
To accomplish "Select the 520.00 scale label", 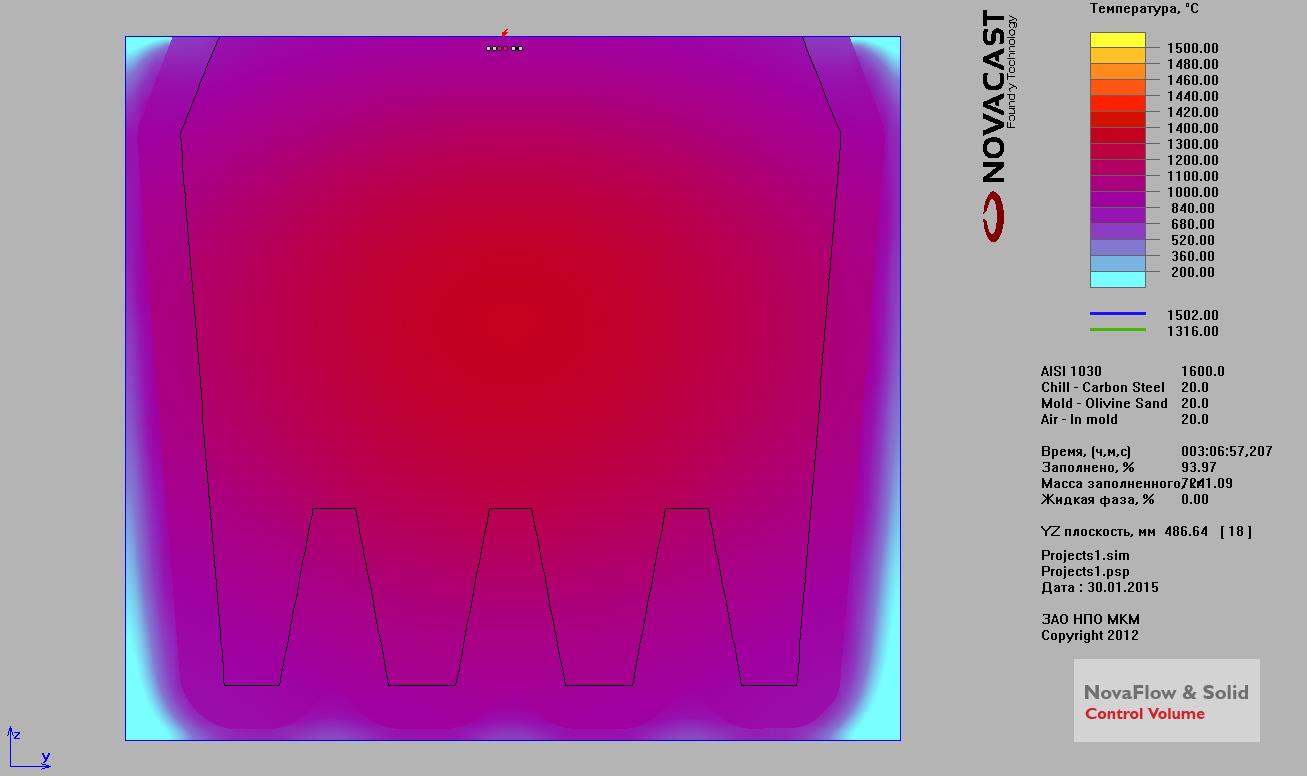I will click(1193, 240).
